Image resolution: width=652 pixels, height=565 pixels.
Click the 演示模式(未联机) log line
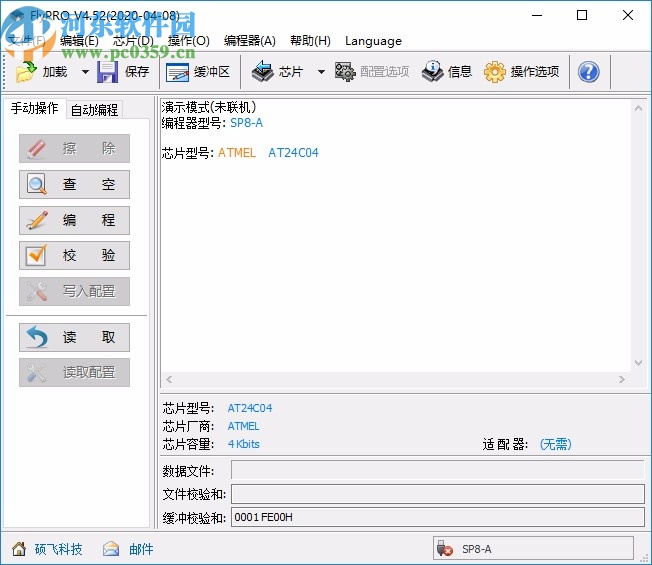209,107
